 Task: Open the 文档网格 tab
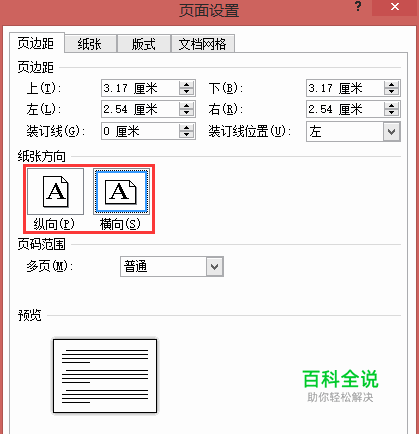click(x=203, y=44)
